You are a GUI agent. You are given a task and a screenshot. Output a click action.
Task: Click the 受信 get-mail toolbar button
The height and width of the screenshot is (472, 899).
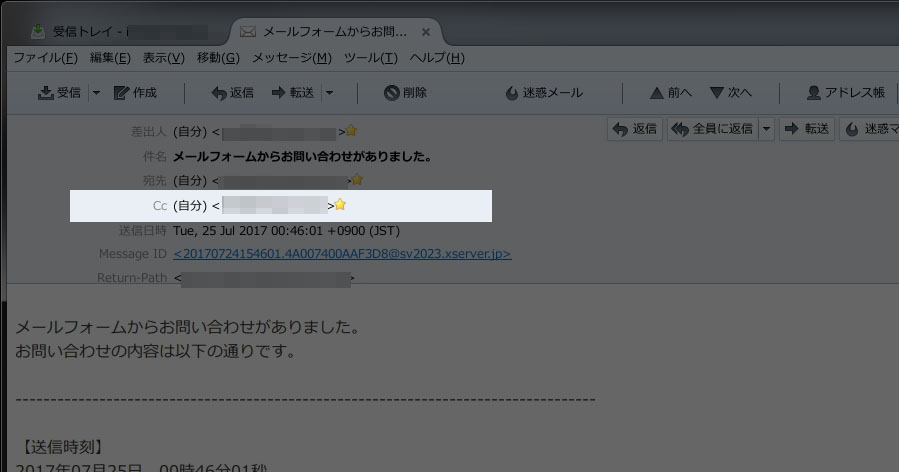click(x=60, y=93)
